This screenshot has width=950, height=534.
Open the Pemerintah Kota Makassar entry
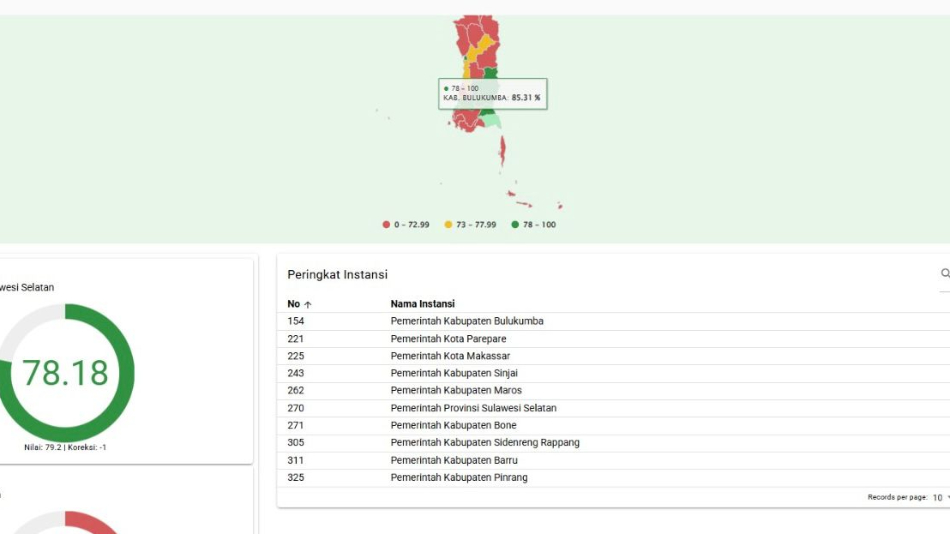click(450, 356)
